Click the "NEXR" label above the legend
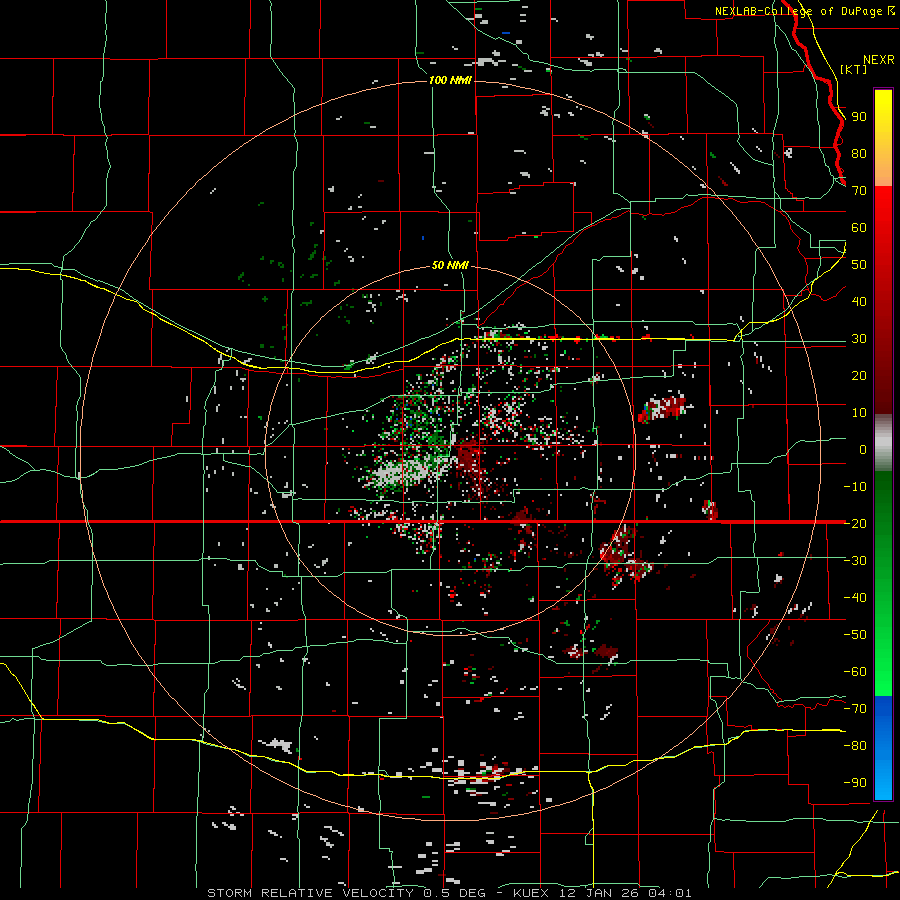Screen dimensions: 900x900 [x=879, y=60]
